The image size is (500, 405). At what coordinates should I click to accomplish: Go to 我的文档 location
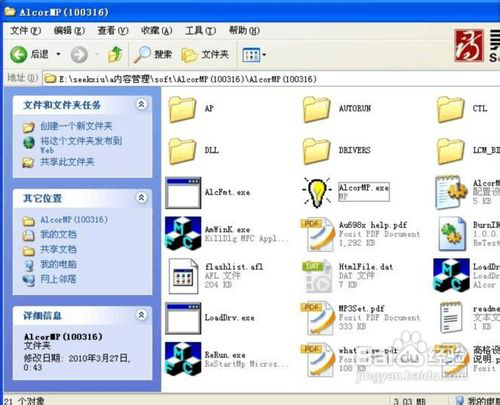(58, 234)
